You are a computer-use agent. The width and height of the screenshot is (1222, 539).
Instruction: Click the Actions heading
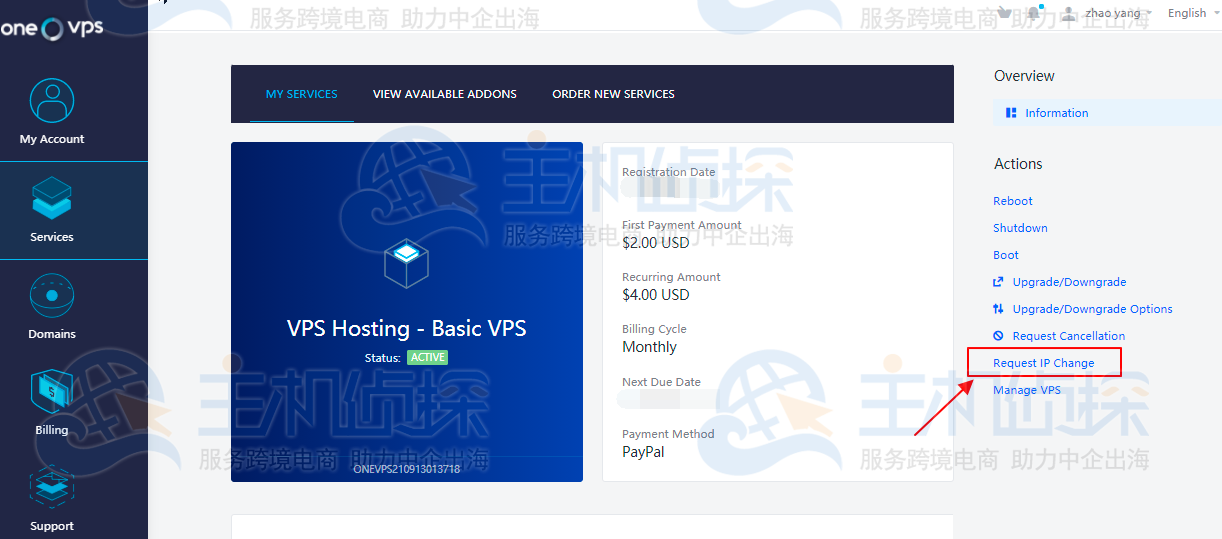point(1018,164)
